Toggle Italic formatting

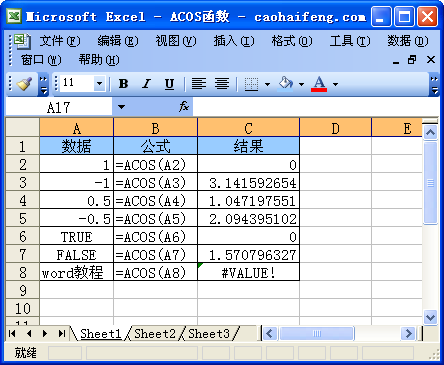pyautogui.click(x=146, y=84)
